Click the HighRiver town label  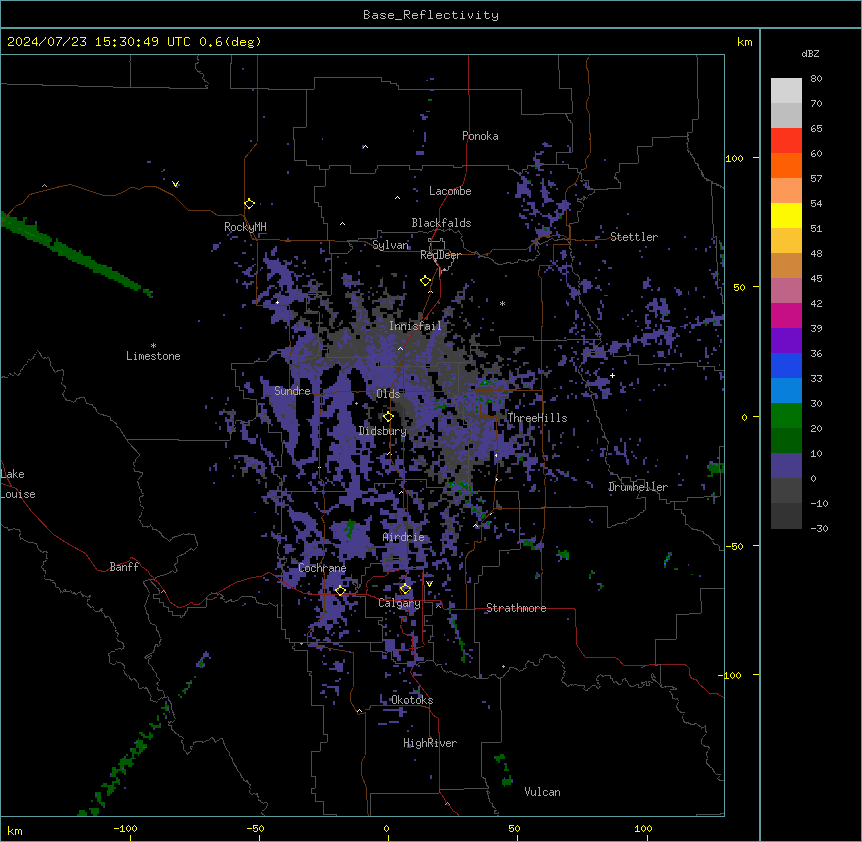pos(430,743)
